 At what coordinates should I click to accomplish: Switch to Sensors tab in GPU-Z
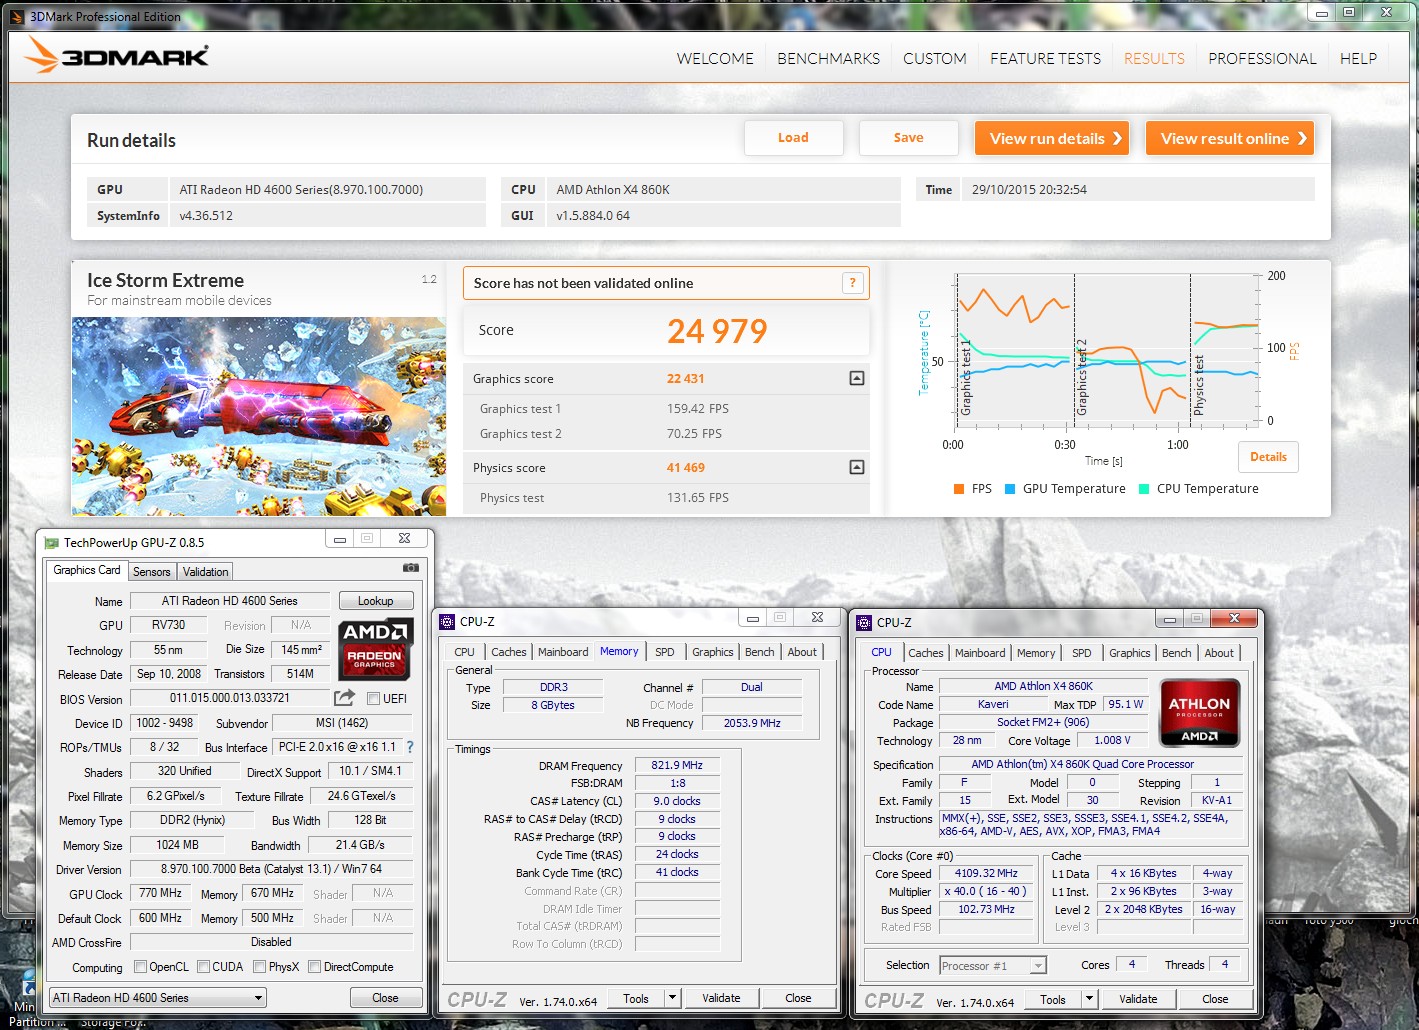152,571
